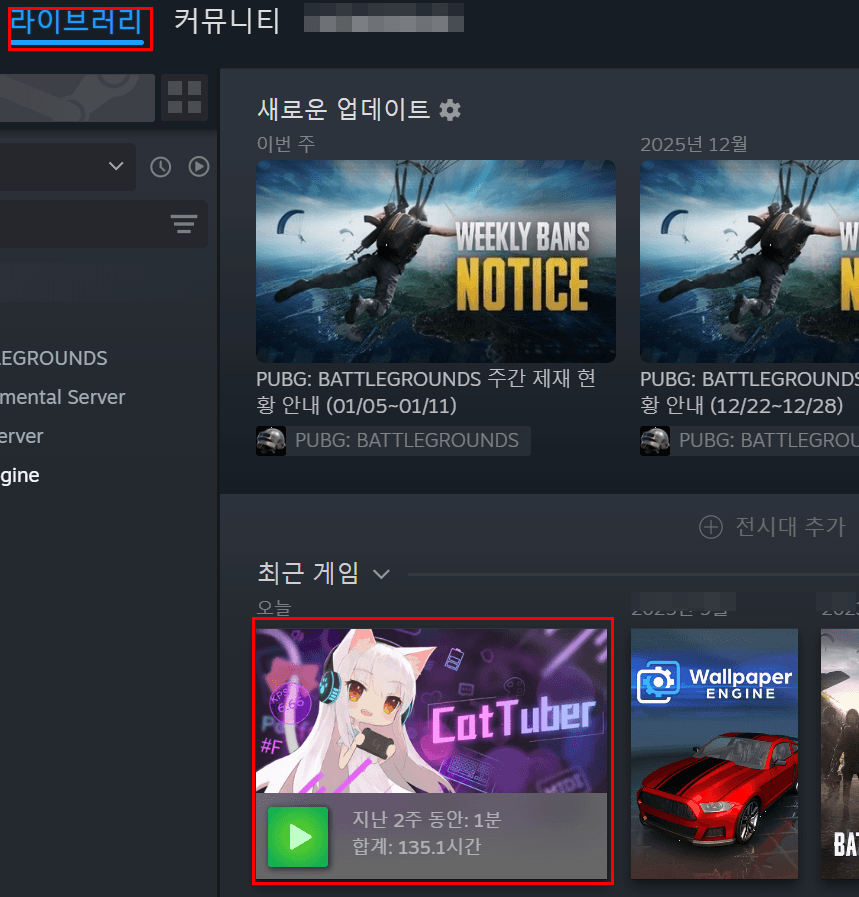Click the CatTuber game artwork
This screenshot has height=897, width=859.
431,711
